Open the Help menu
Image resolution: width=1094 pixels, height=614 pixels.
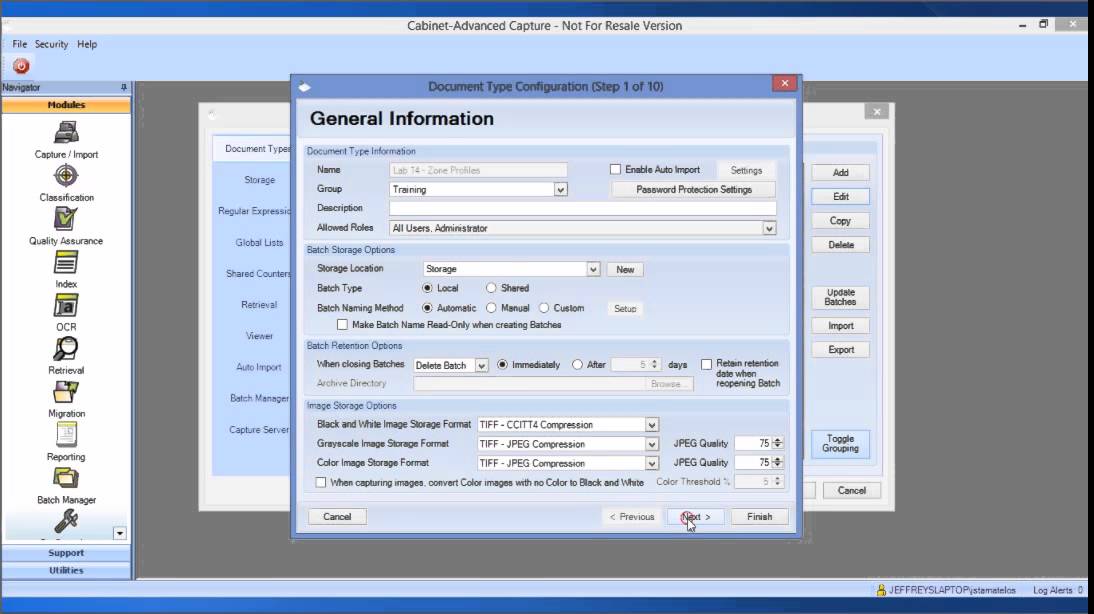click(87, 44)
